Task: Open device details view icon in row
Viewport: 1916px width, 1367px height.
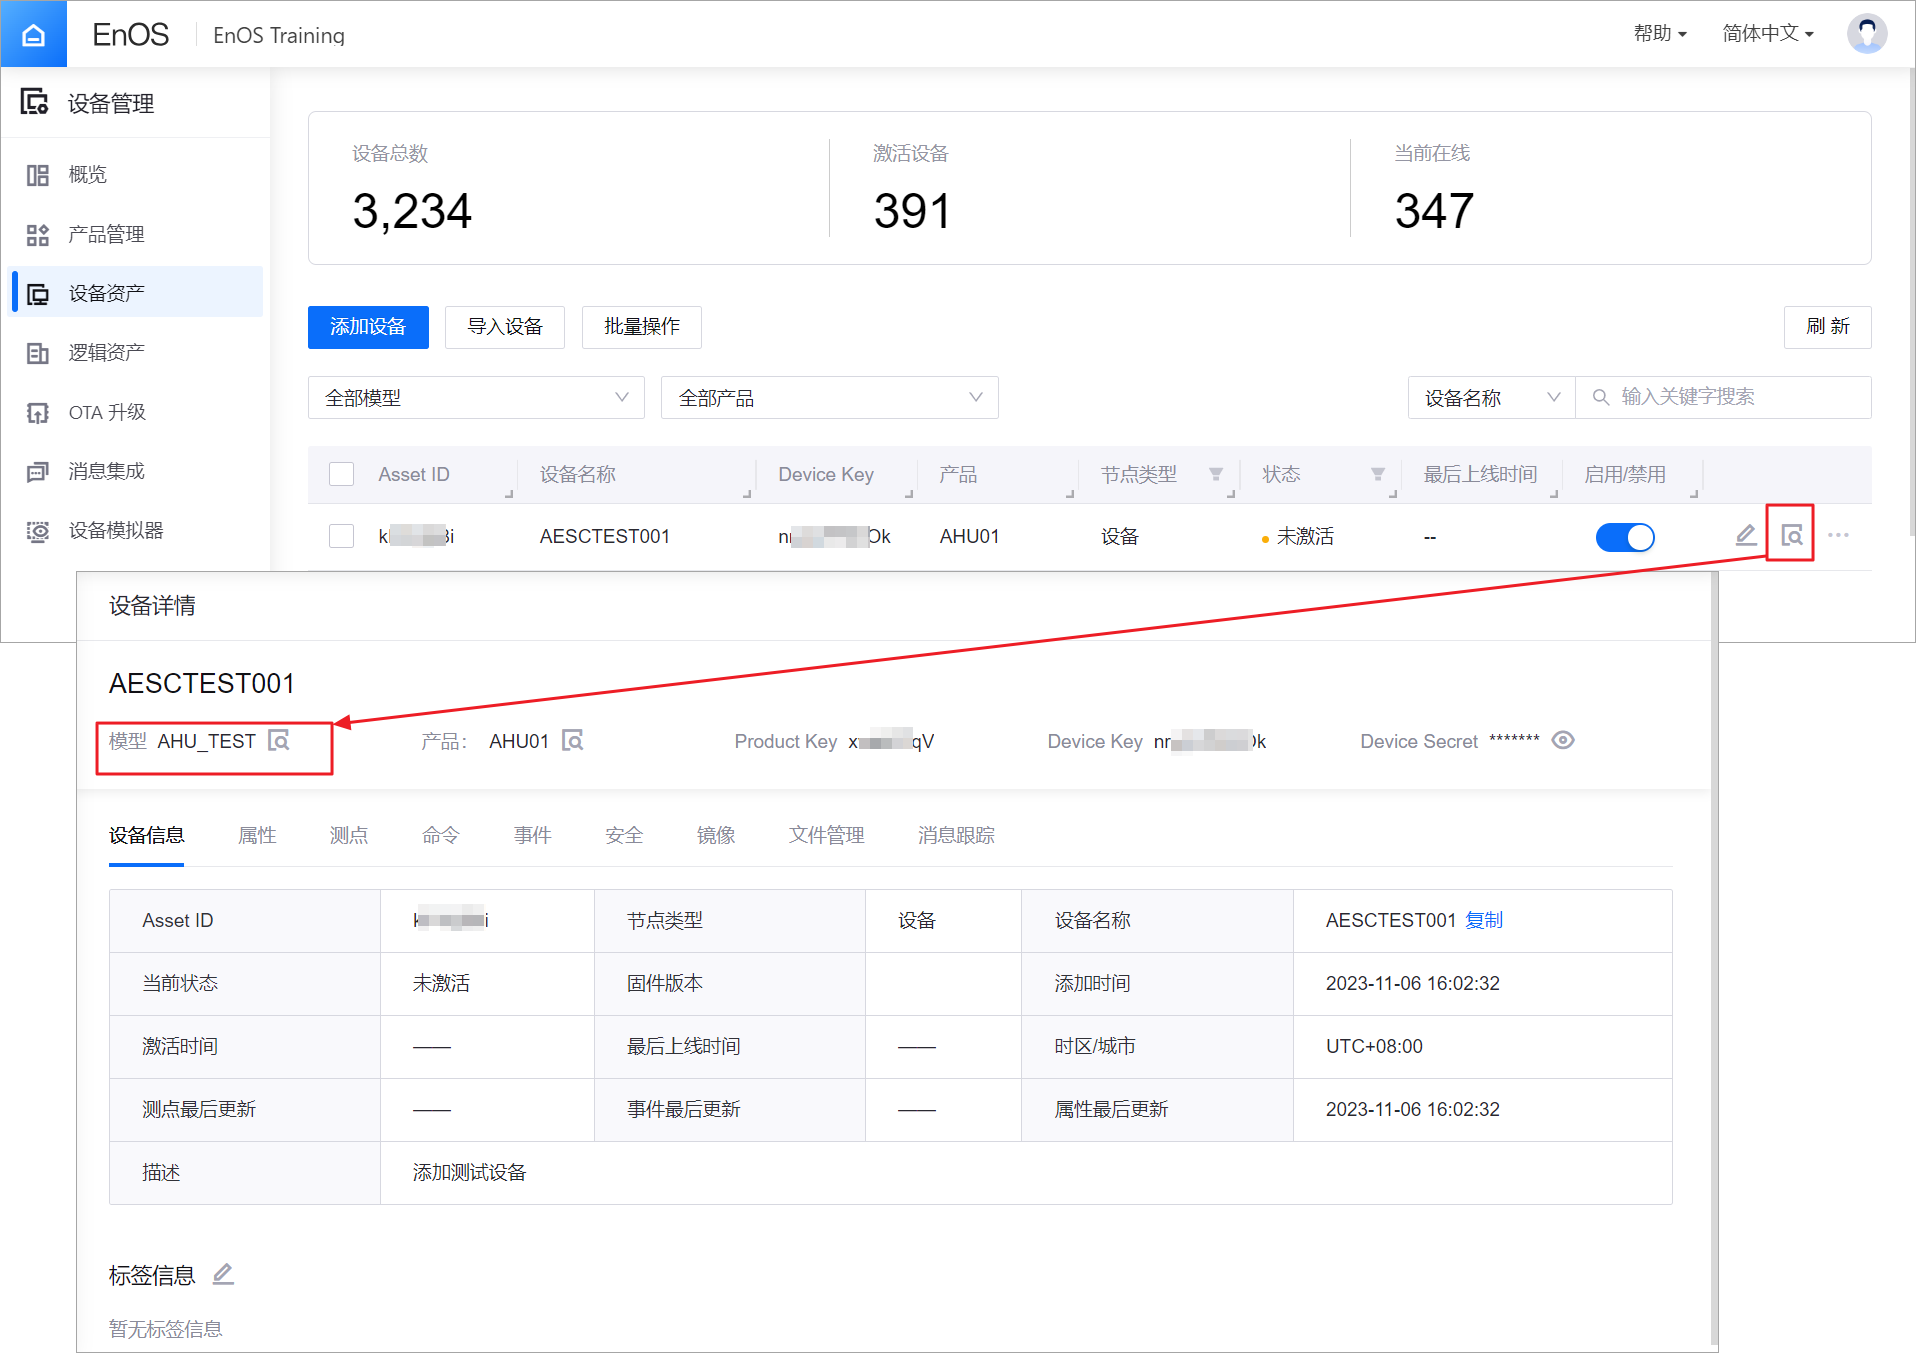Action: click(1791, 536)
